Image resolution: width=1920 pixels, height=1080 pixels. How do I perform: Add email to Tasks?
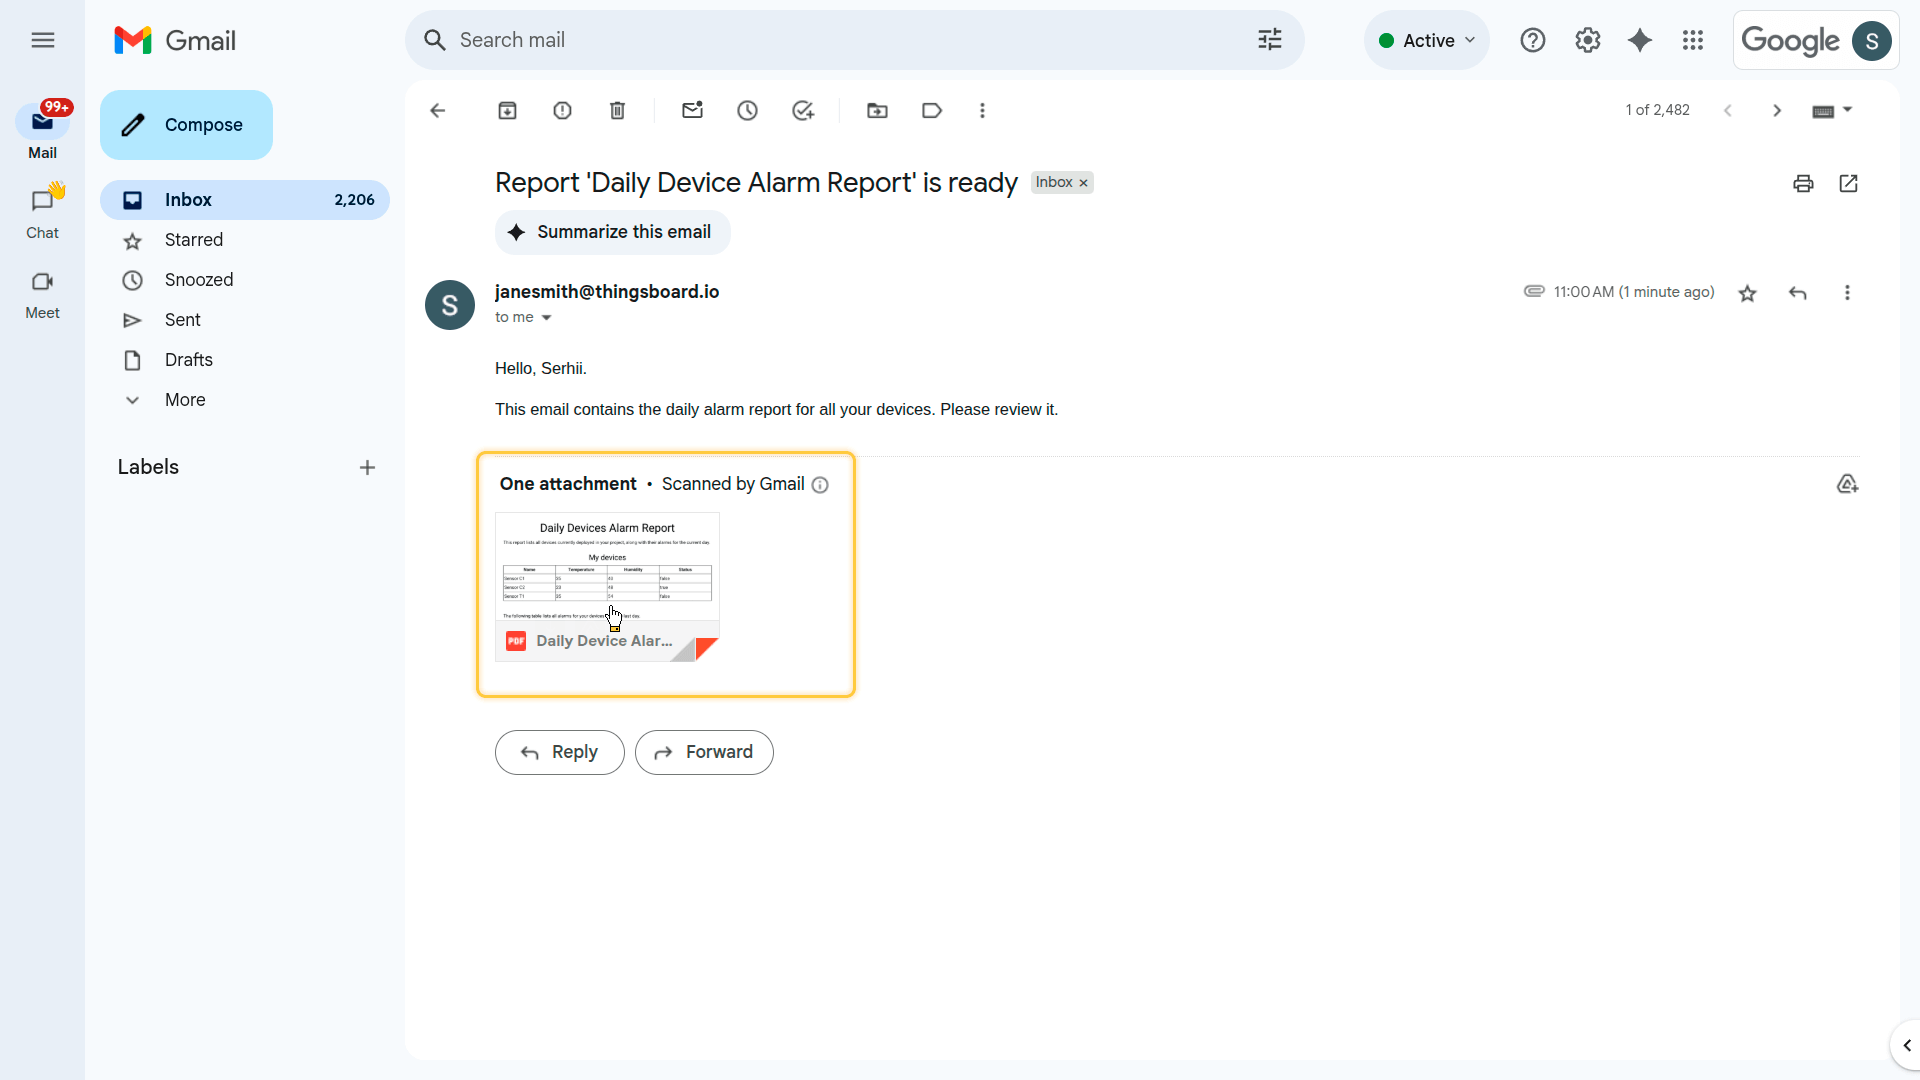pos(802,111)
